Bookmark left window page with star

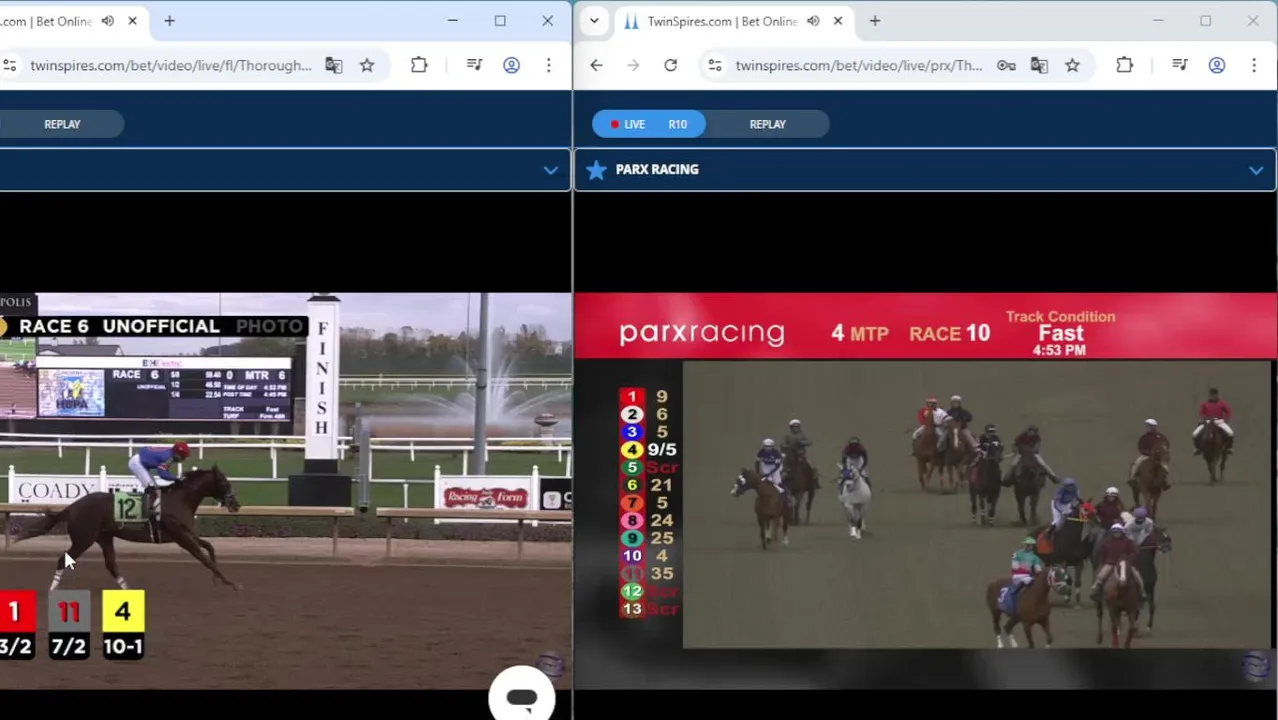tap(367, 65)
